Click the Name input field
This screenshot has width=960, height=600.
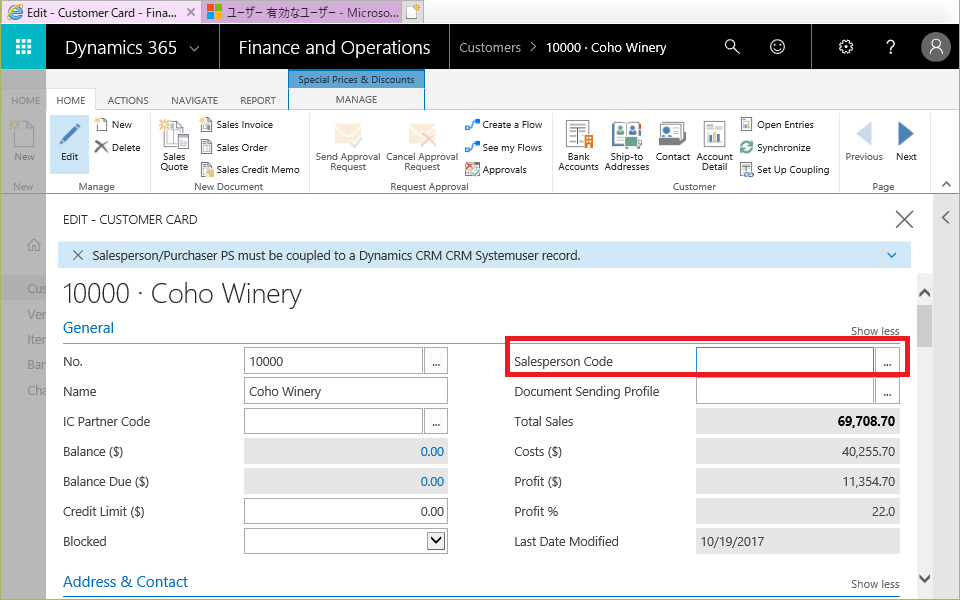click(345, 391)
